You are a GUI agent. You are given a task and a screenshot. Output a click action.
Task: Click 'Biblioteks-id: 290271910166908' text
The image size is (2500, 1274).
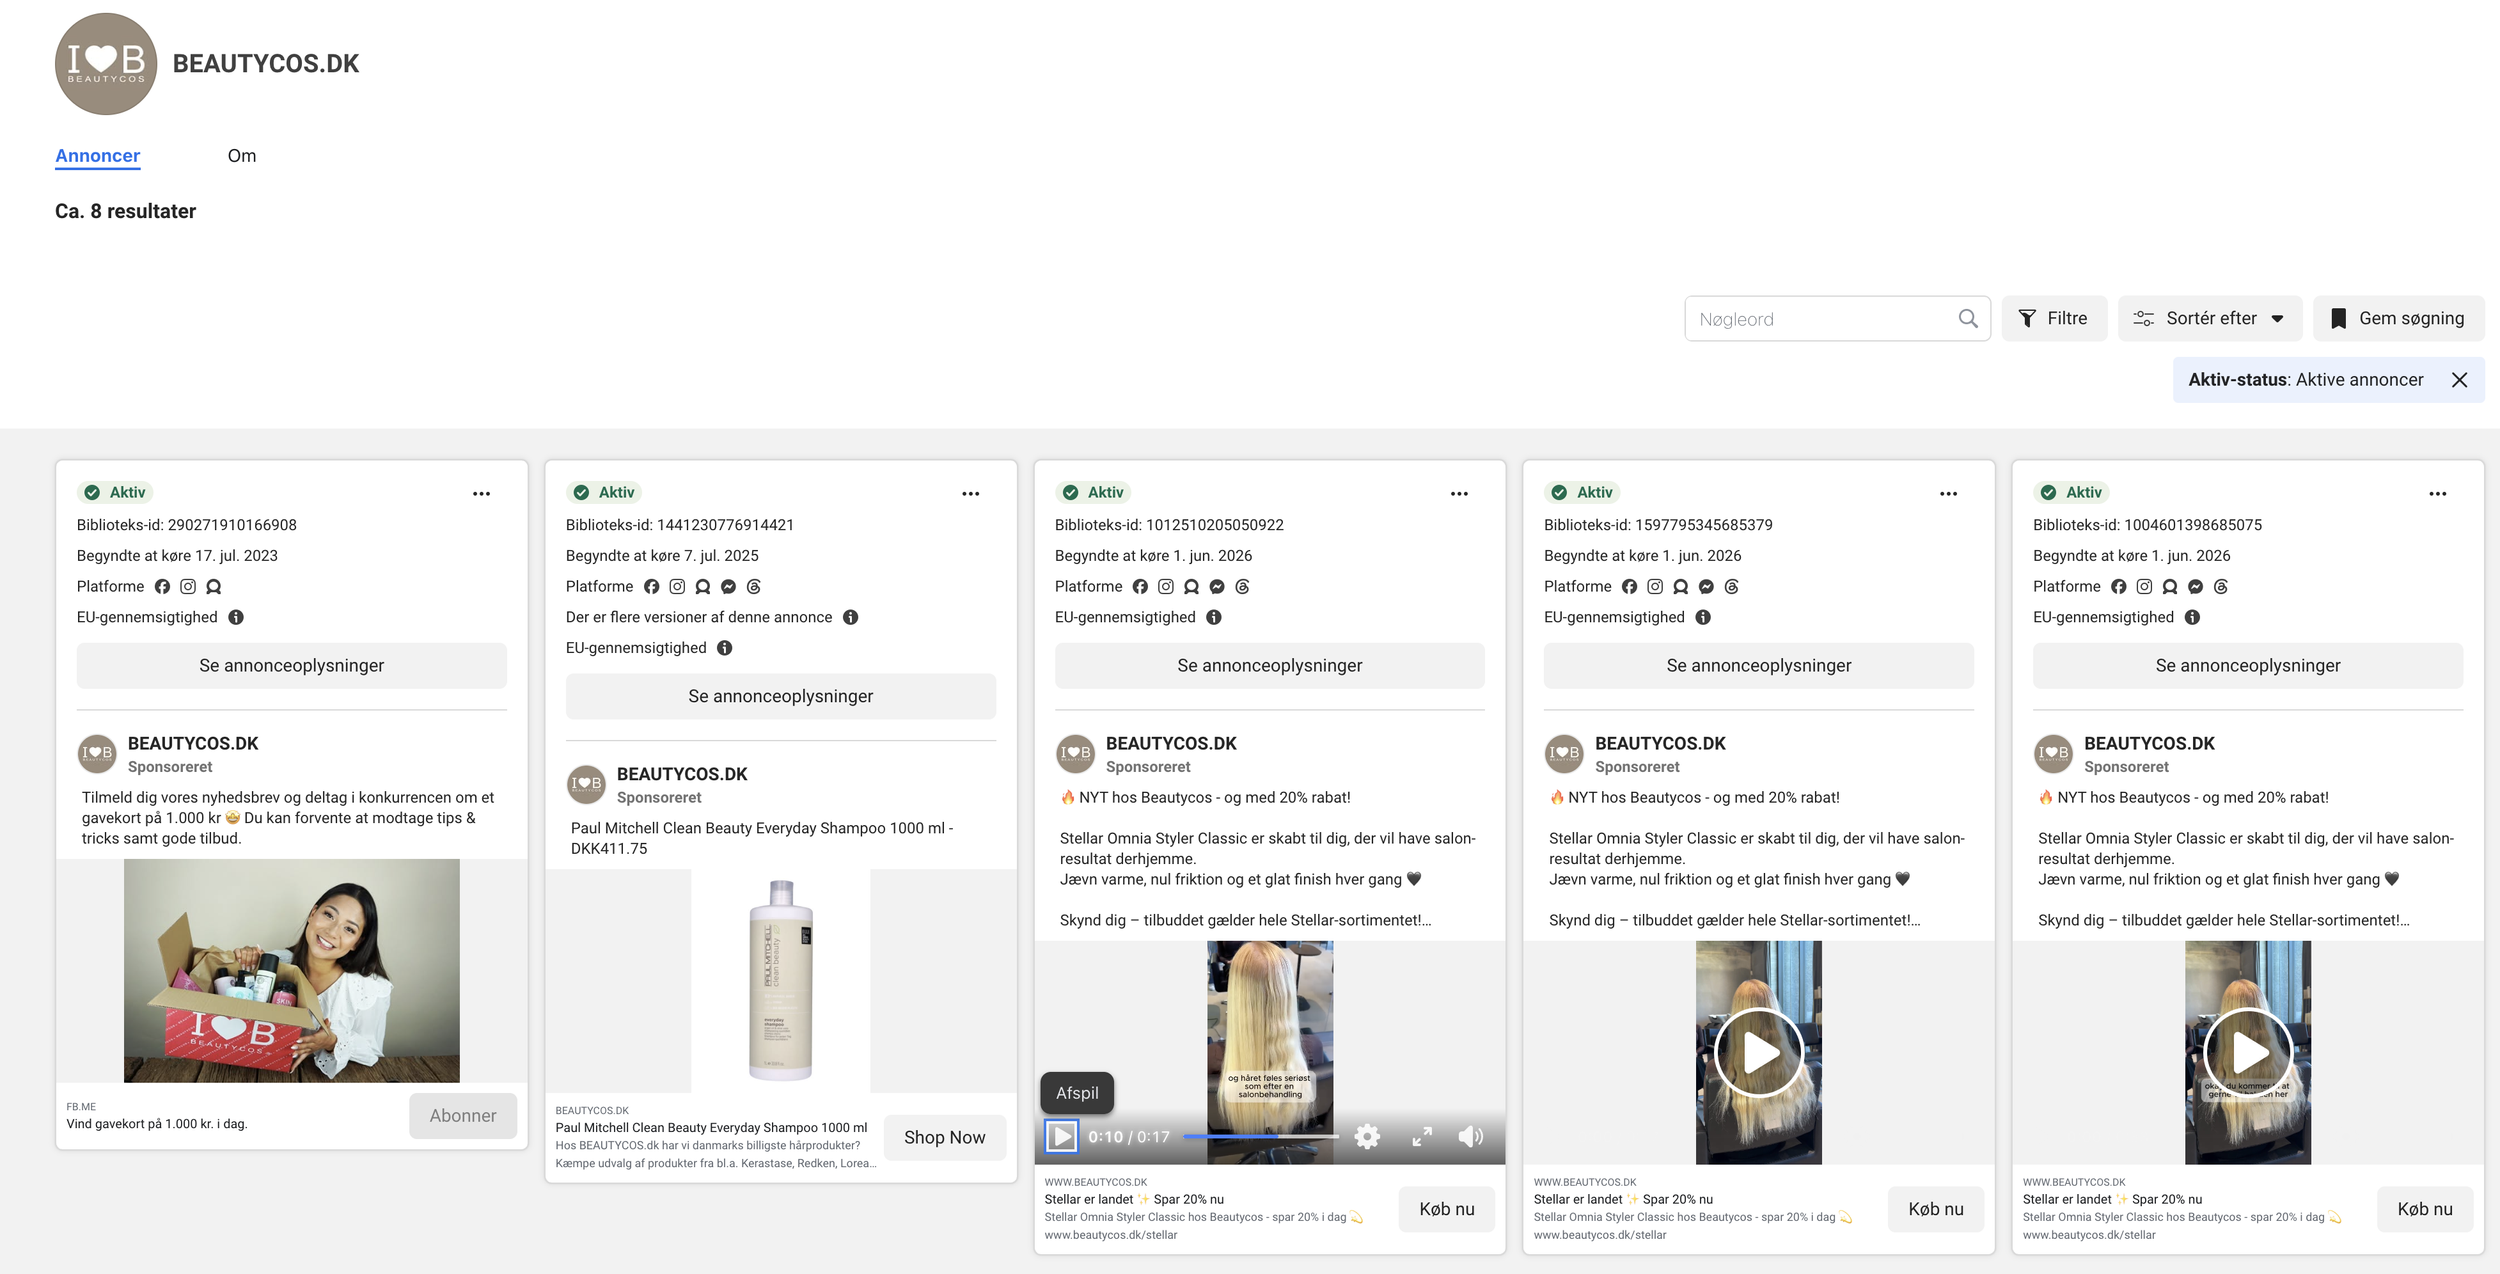187,526
